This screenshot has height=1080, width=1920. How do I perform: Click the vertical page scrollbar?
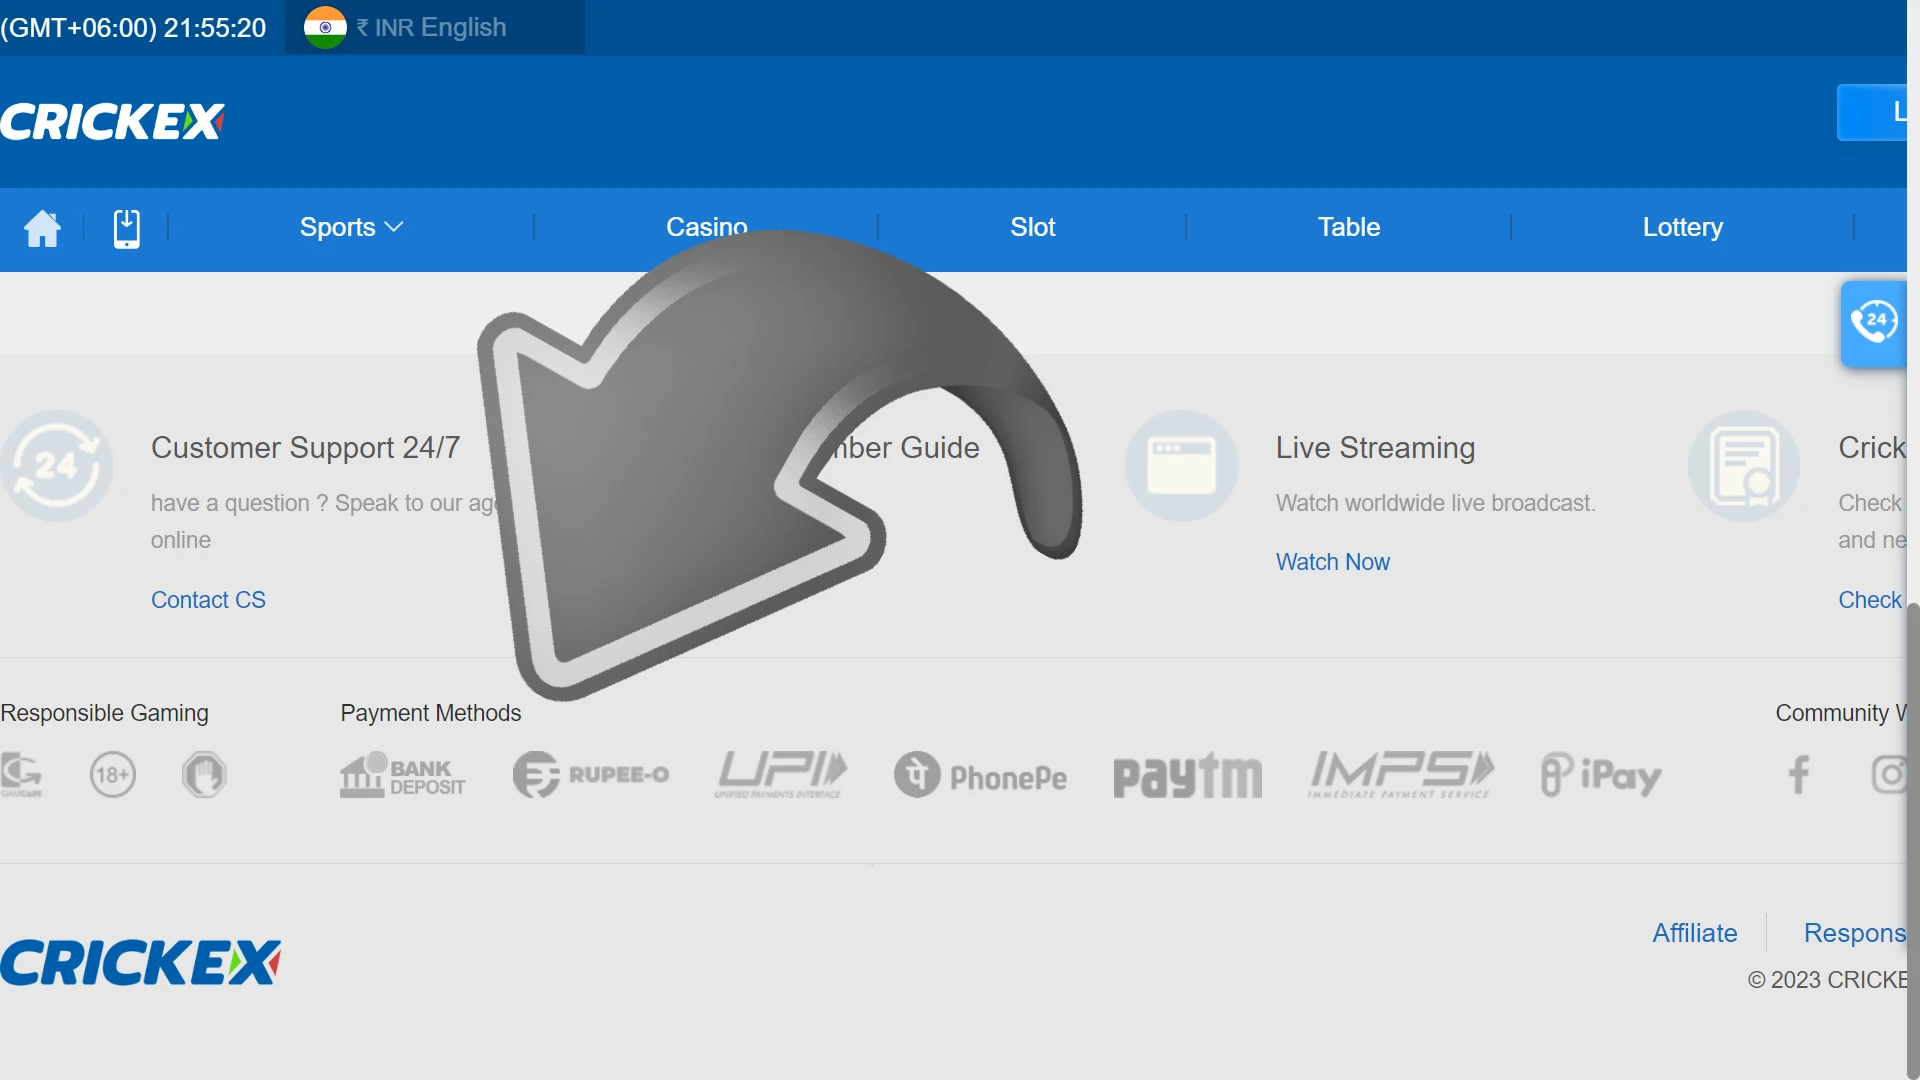tap(1913, 840)
